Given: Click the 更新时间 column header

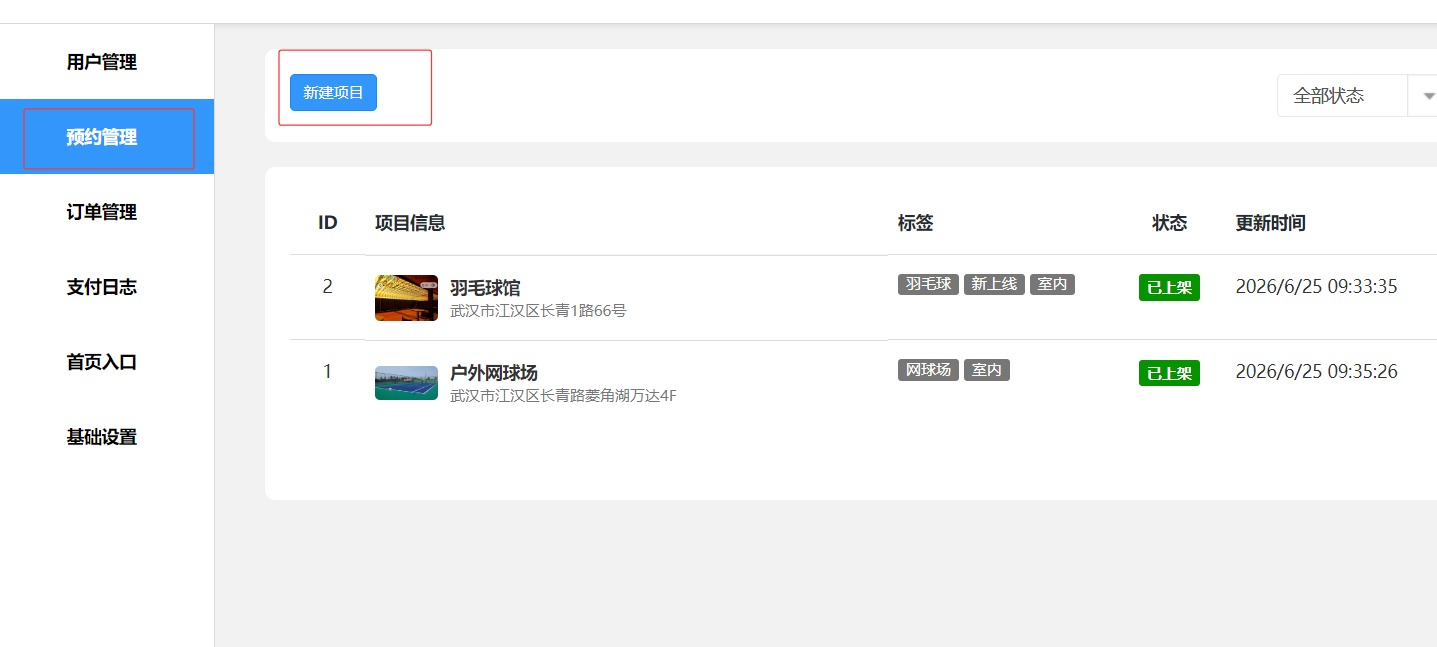Looking at the screenshot, I should [1270, 223].
